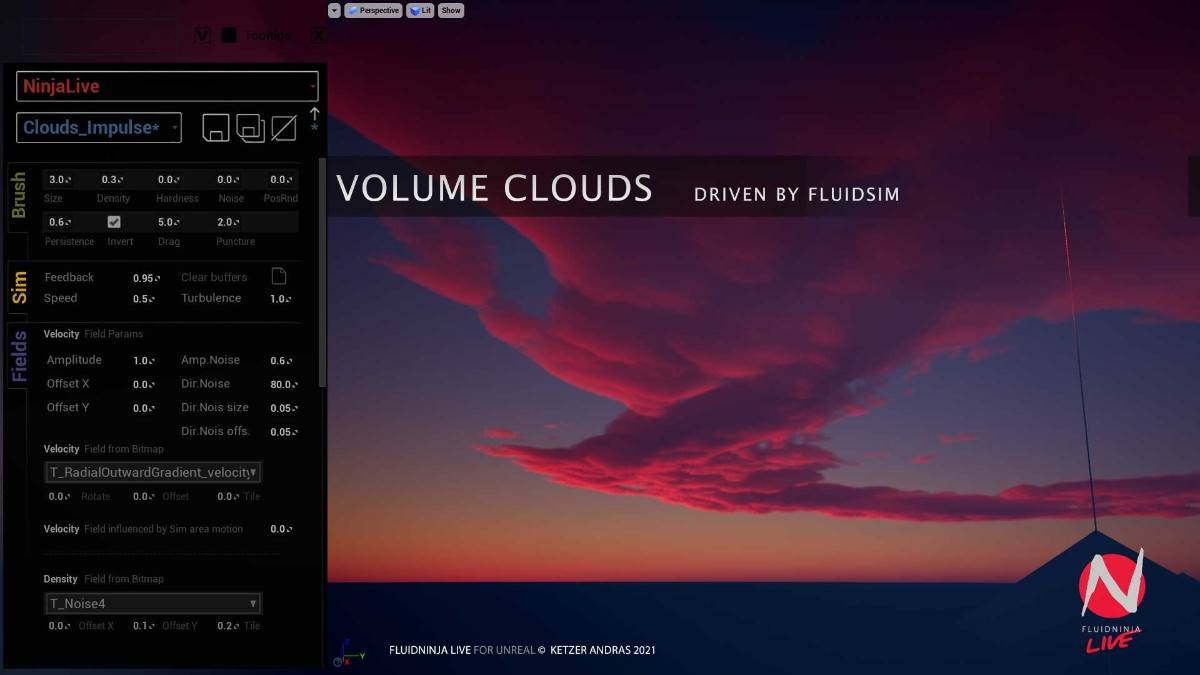Click the Amp.Noise value 0.6
1200x675 pixels.
281,360
